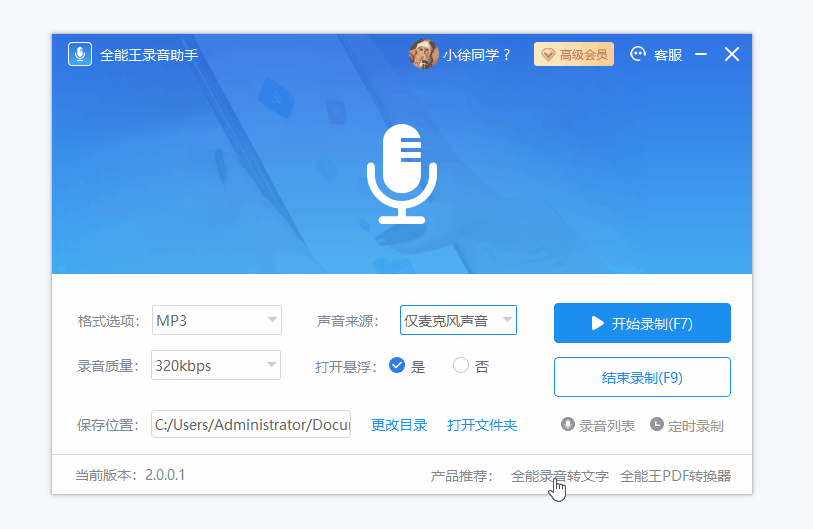813x529 pixels.
Task: Click the 更改目录 link
Action: click(399, 425)
